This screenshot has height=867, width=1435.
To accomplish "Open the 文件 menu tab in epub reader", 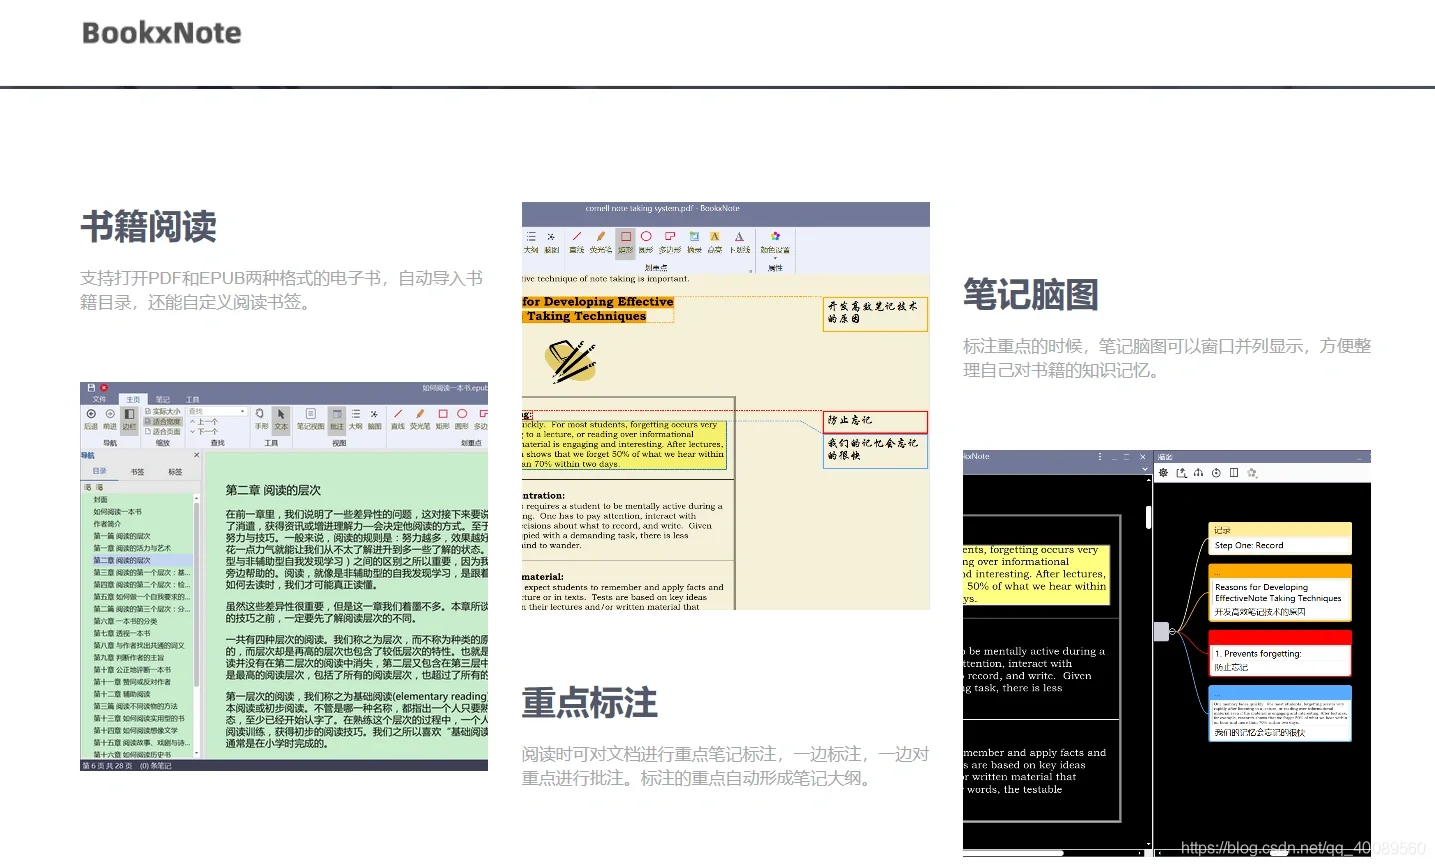I will point(99,399).
